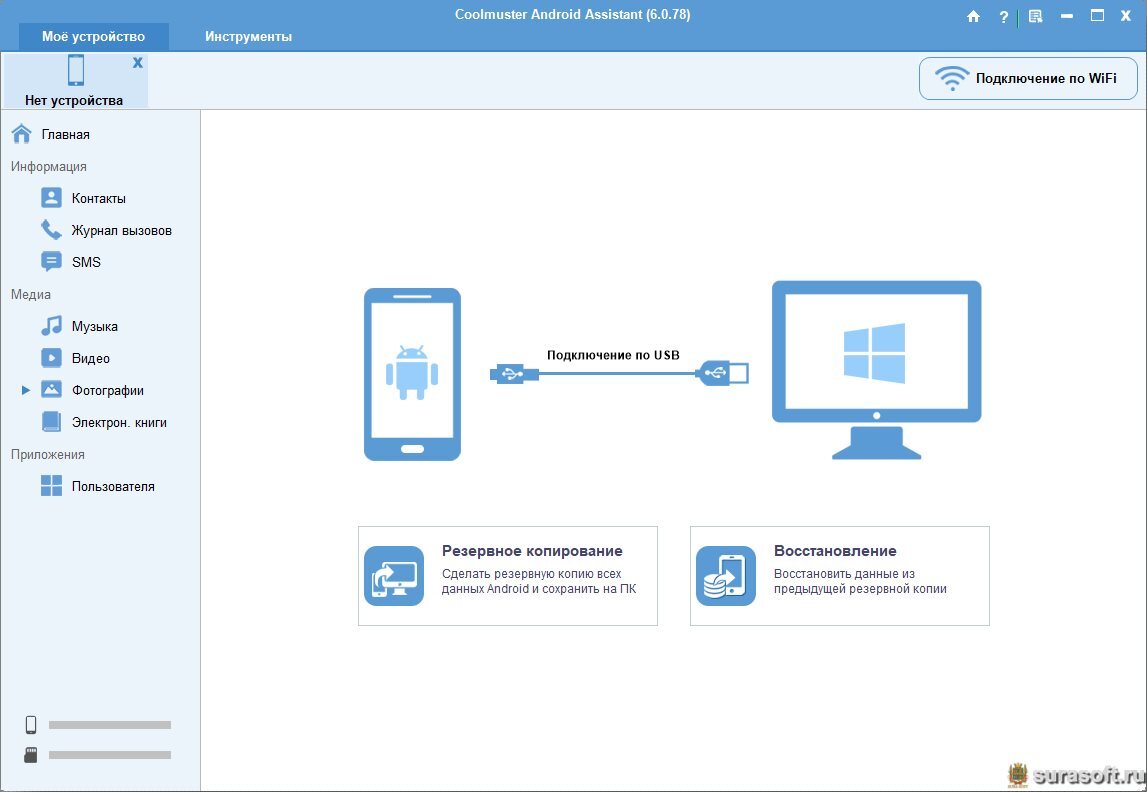Click the Электрон. книги book icon
This screenshot has width=1147, height=792.
point(51,422)
